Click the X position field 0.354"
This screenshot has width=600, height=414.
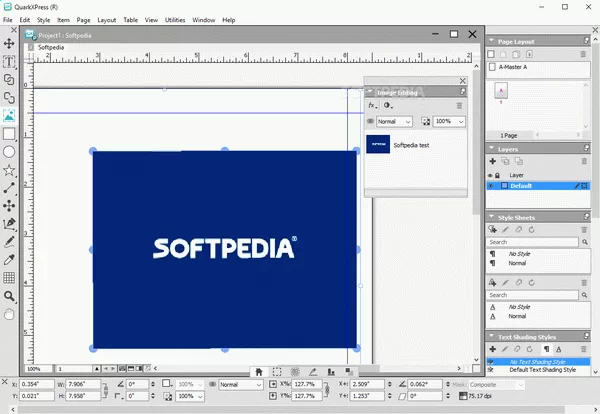click(x=37, y=384)
